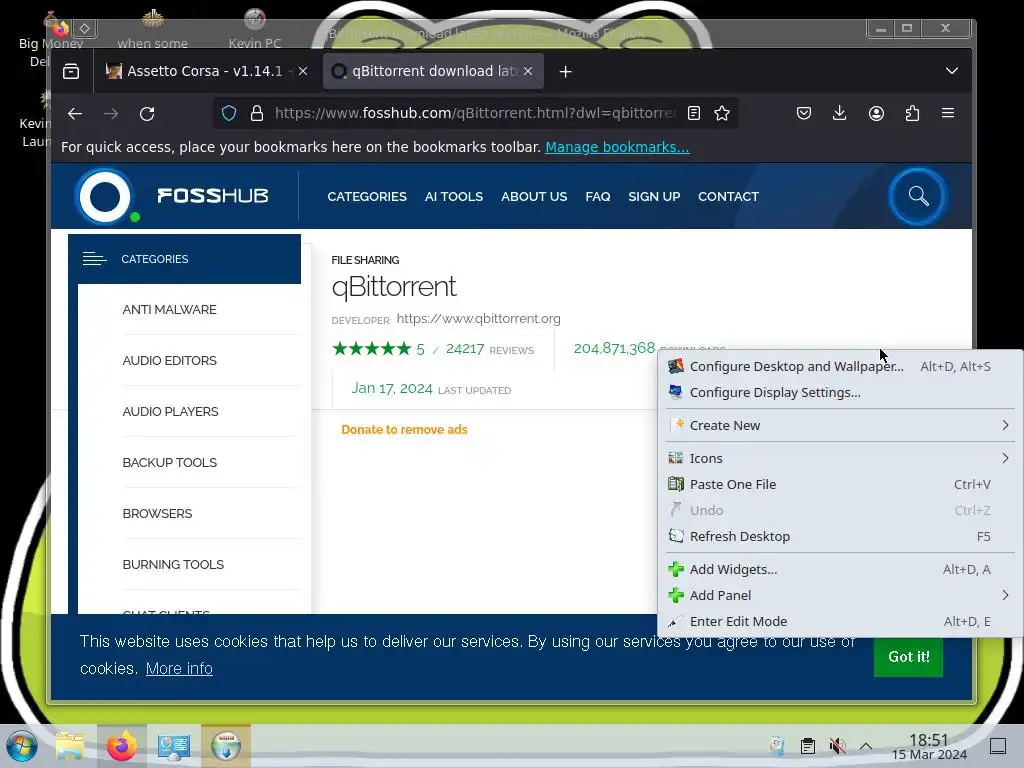
Task: Open AI TOOLS in the top navigation
Action: pyautogui.click(x=454, y=197)
